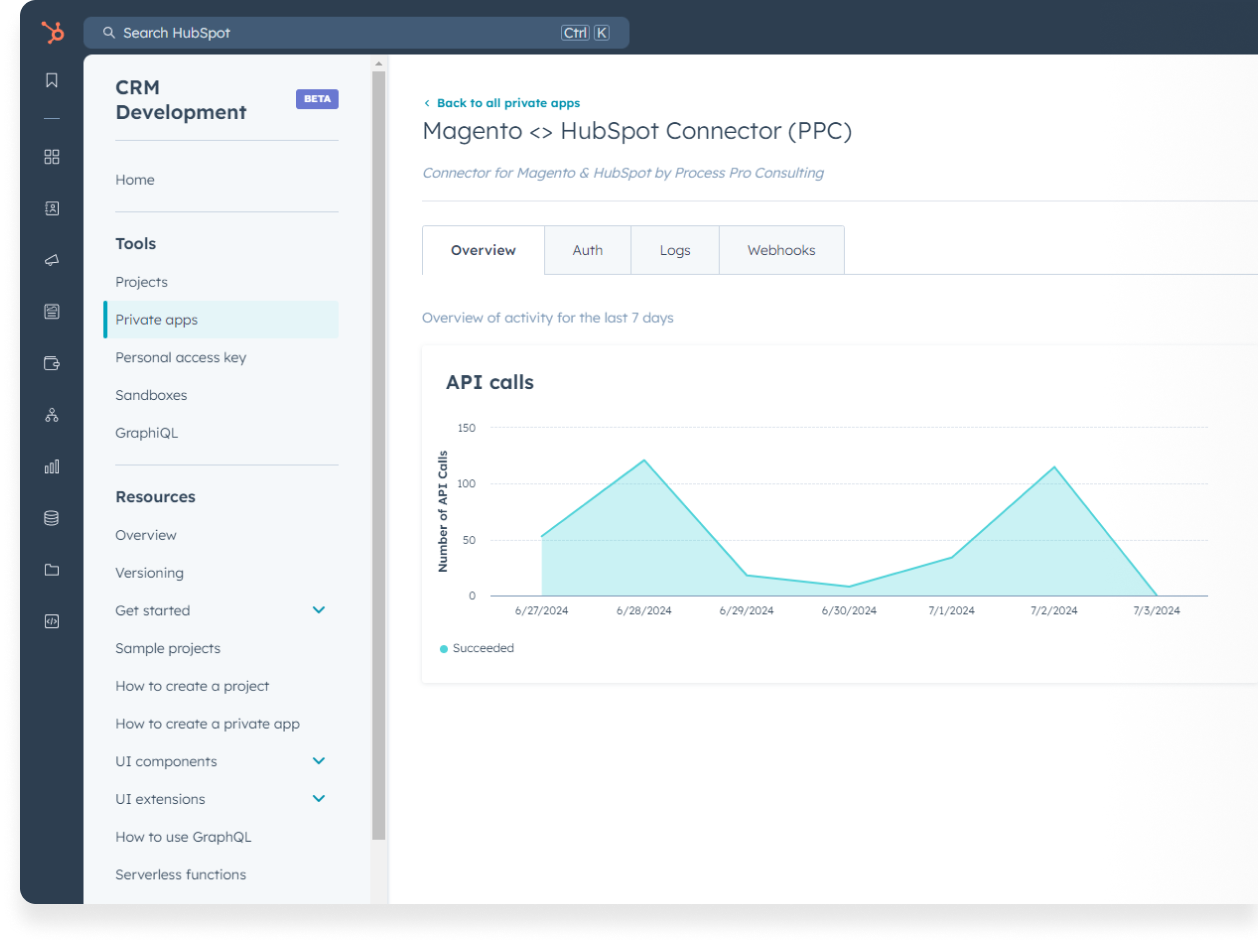Open GraphiQL tool
This screenshot has width=1258, height=944.
tap(147, 433)
